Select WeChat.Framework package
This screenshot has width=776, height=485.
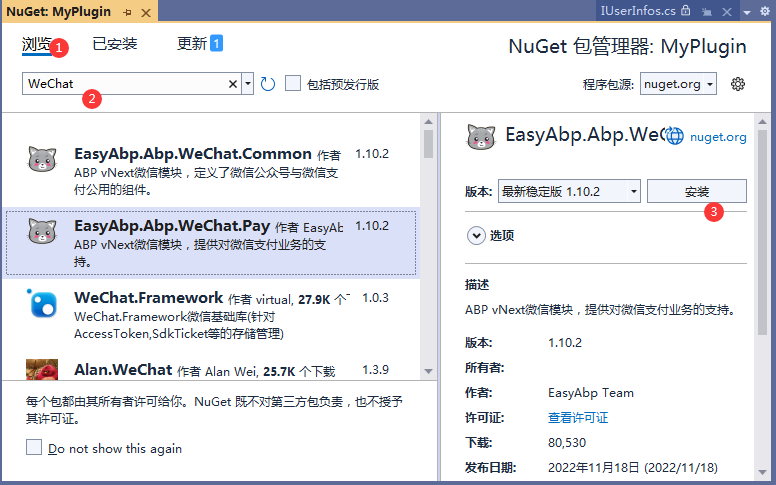[x=211, y=315]
